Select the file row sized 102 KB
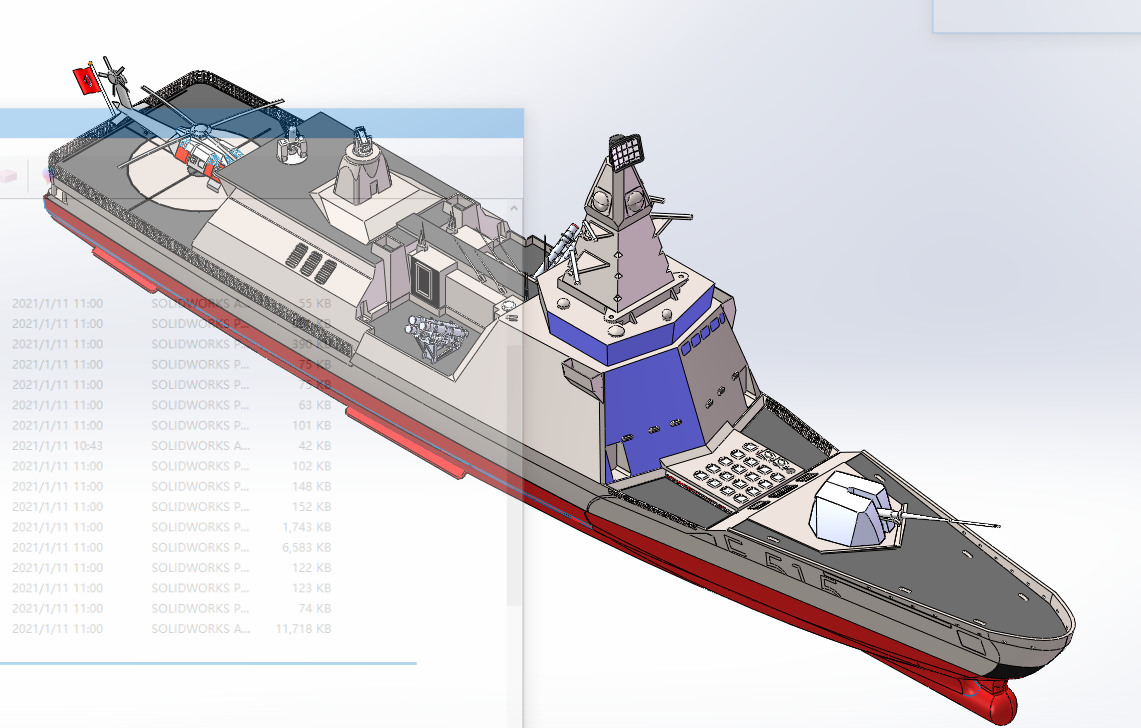The image size is (1141, 728). [172, 467]
